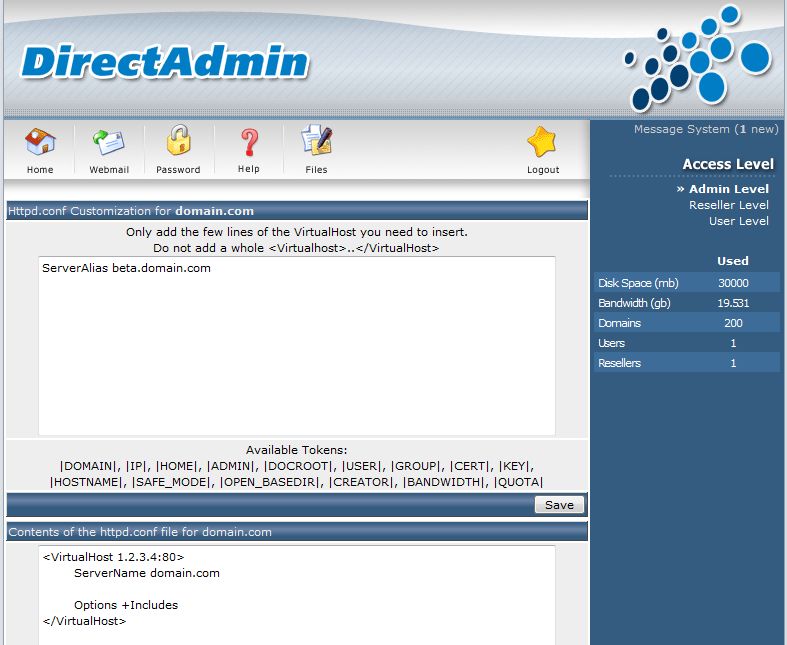Screen dimensions: 787x645
Task: Open Password padlock icon
Action: pyautogui.click(x=179, y=140)
